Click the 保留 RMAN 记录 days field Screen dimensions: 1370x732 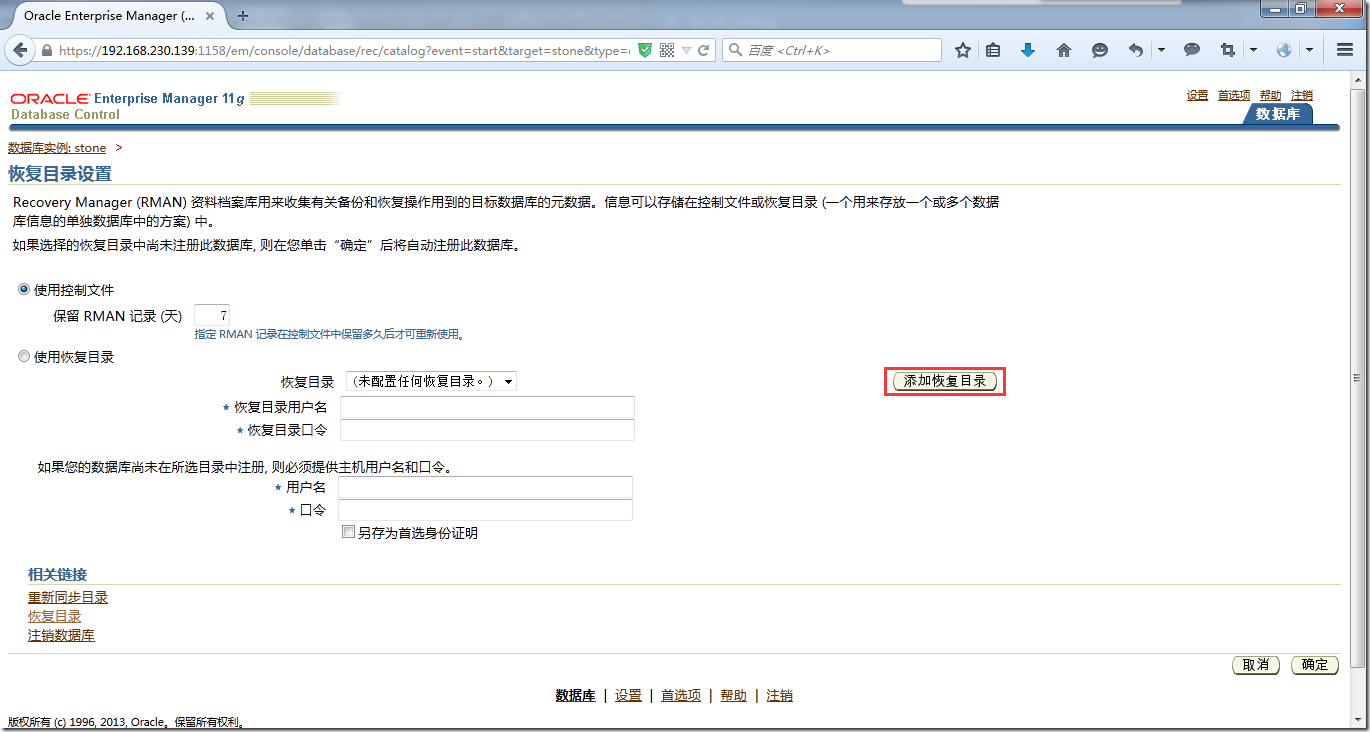212,315
